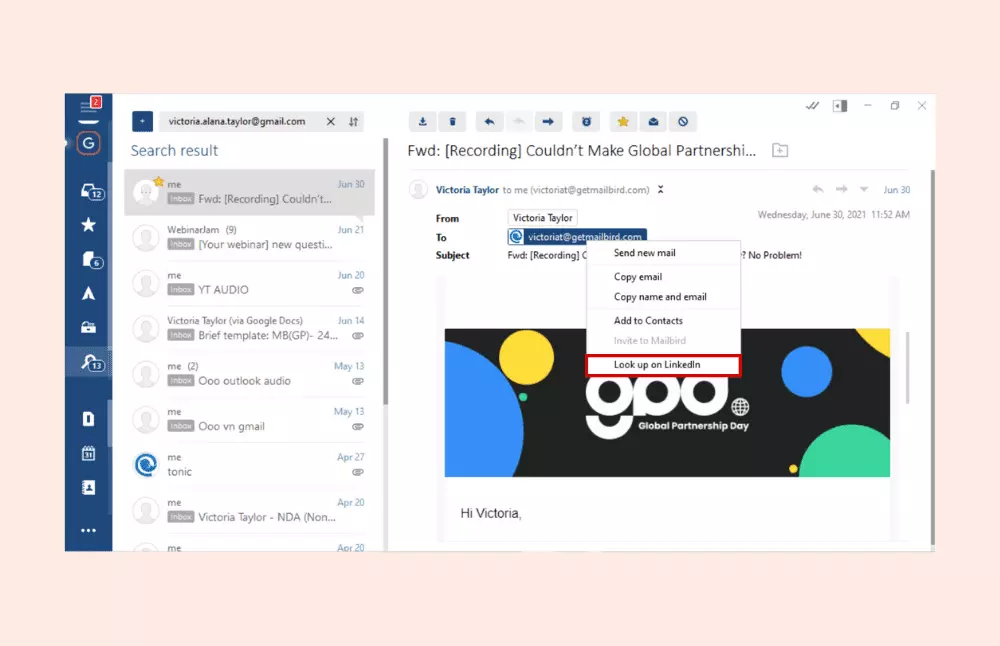
Task: Open the Inbox with 12 unread
Action: pyautogui.click(x=92, y=191)
